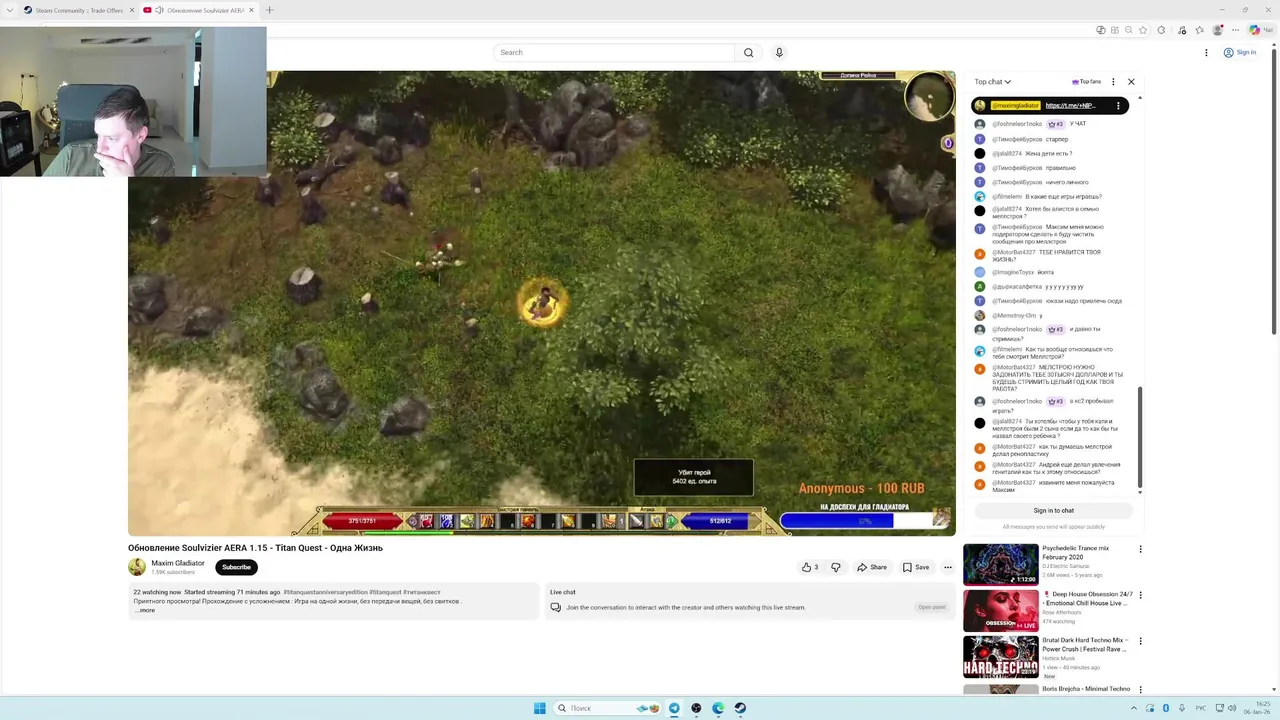Open Maxim Gladiator channel avatar
This screenshot has width=1280, height=720.
pyautogui.click(x=137, y=567)
